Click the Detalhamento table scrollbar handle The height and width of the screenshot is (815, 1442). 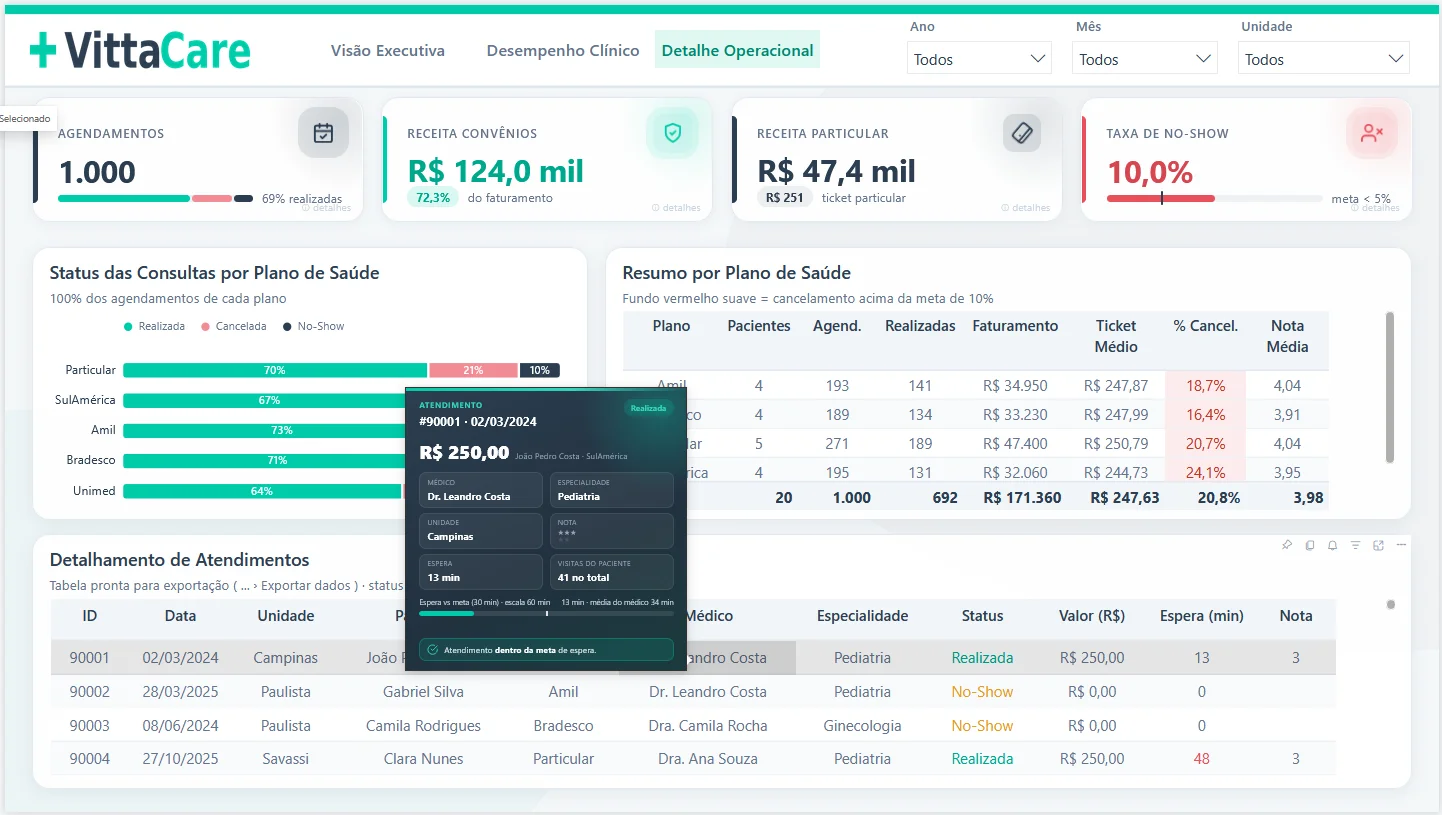(x=1390, y=605)
